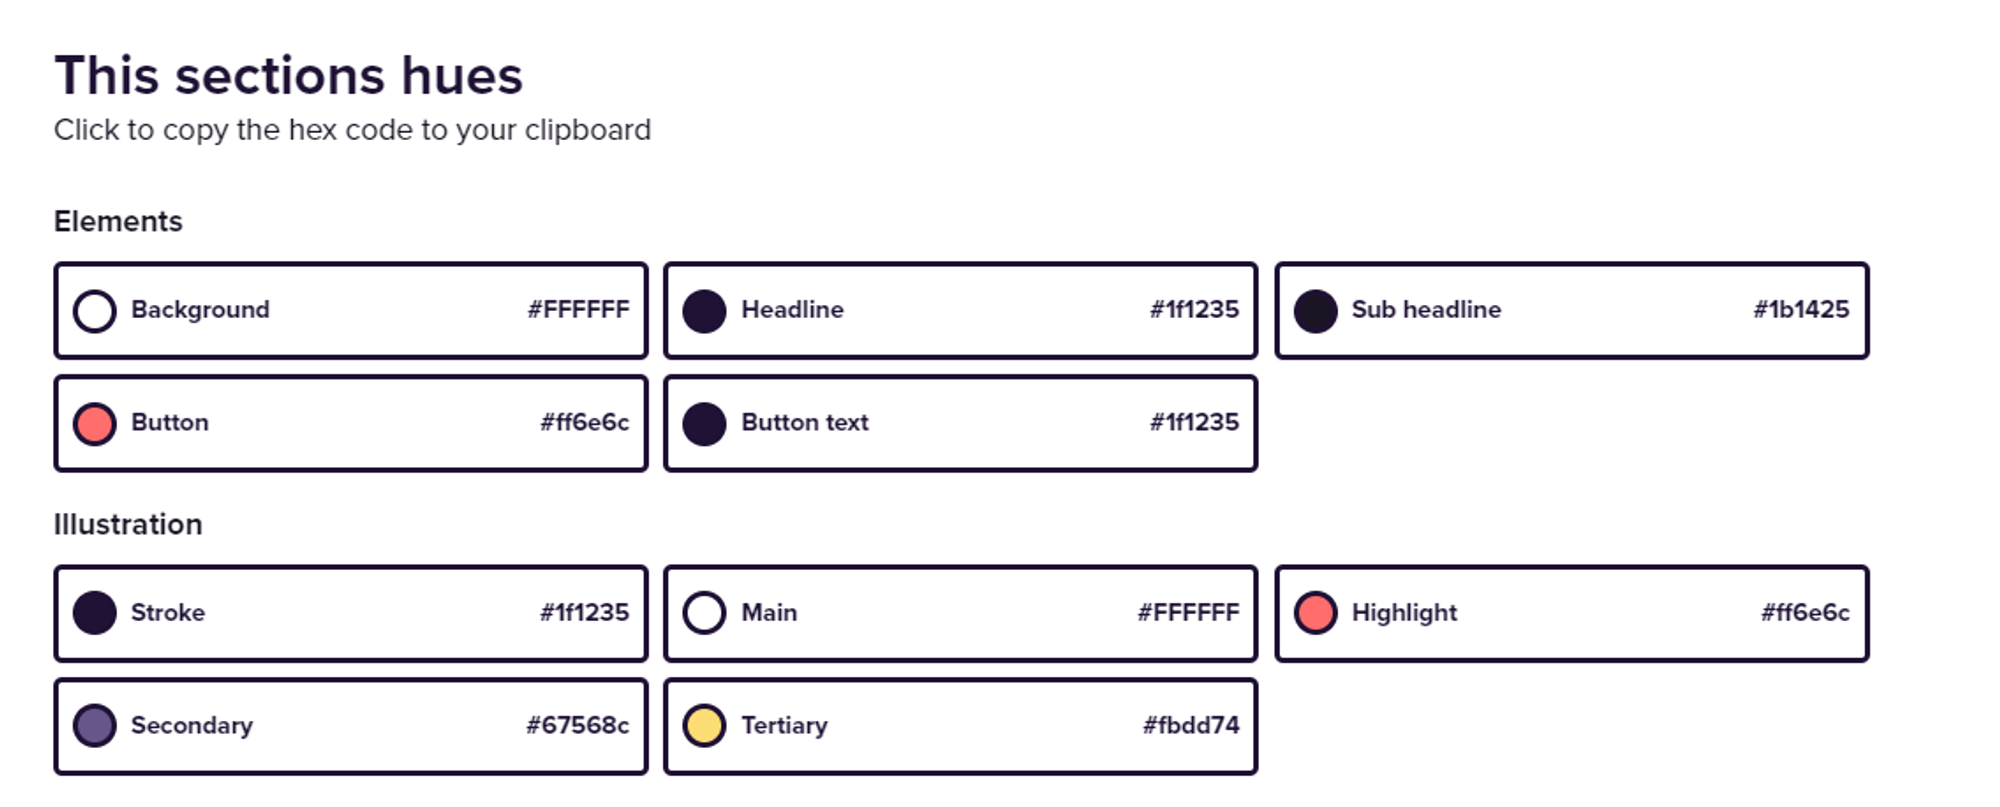Click the Button coral color swatch circle

95,424
